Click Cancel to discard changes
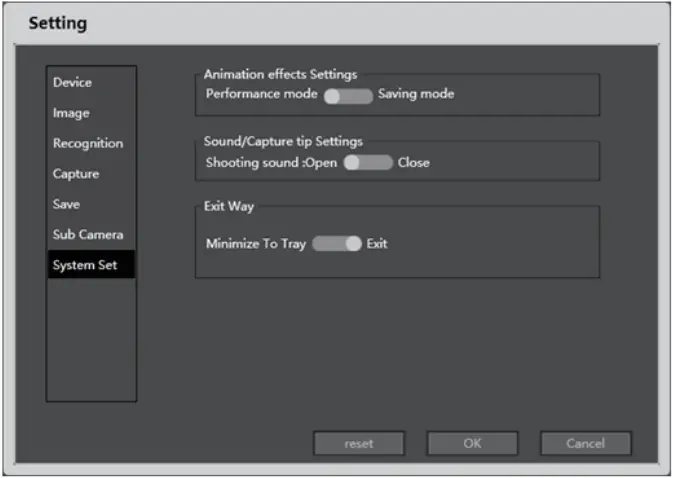This screenshot has width=673, height=478. tap(586, 443)
